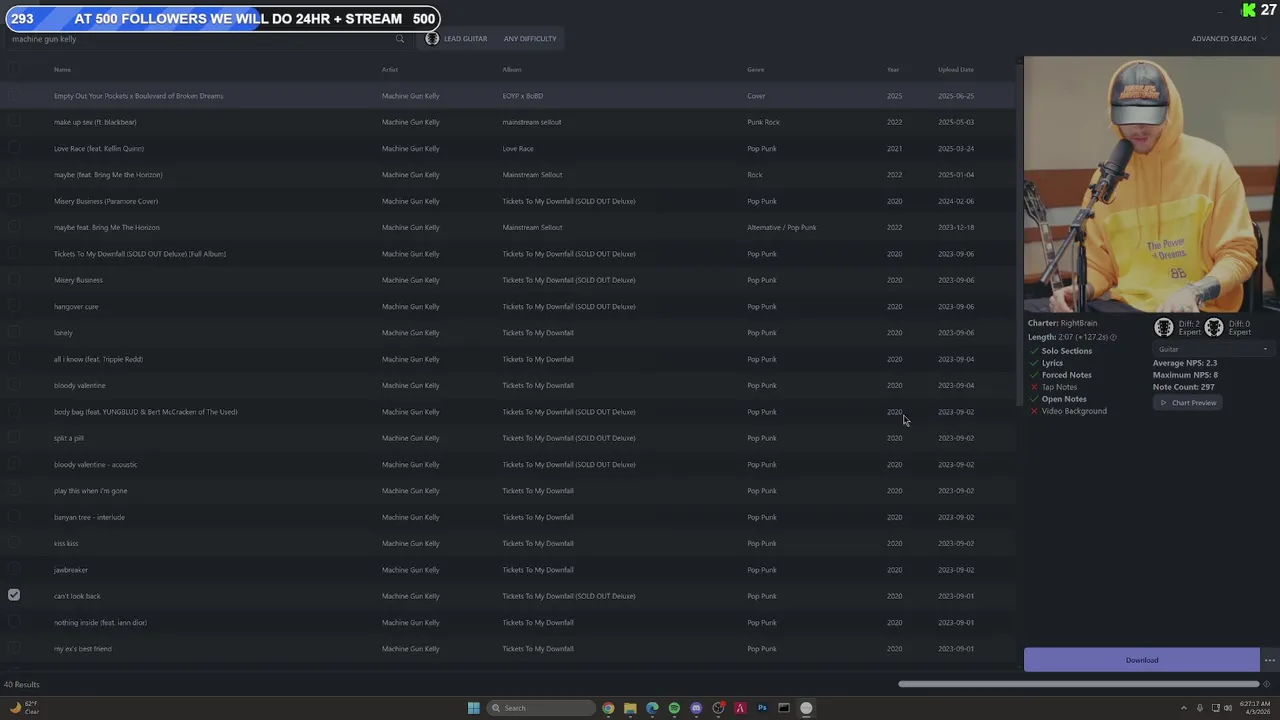
Task: Click the search magnifier icon
Action: click(x=400, y=39)
